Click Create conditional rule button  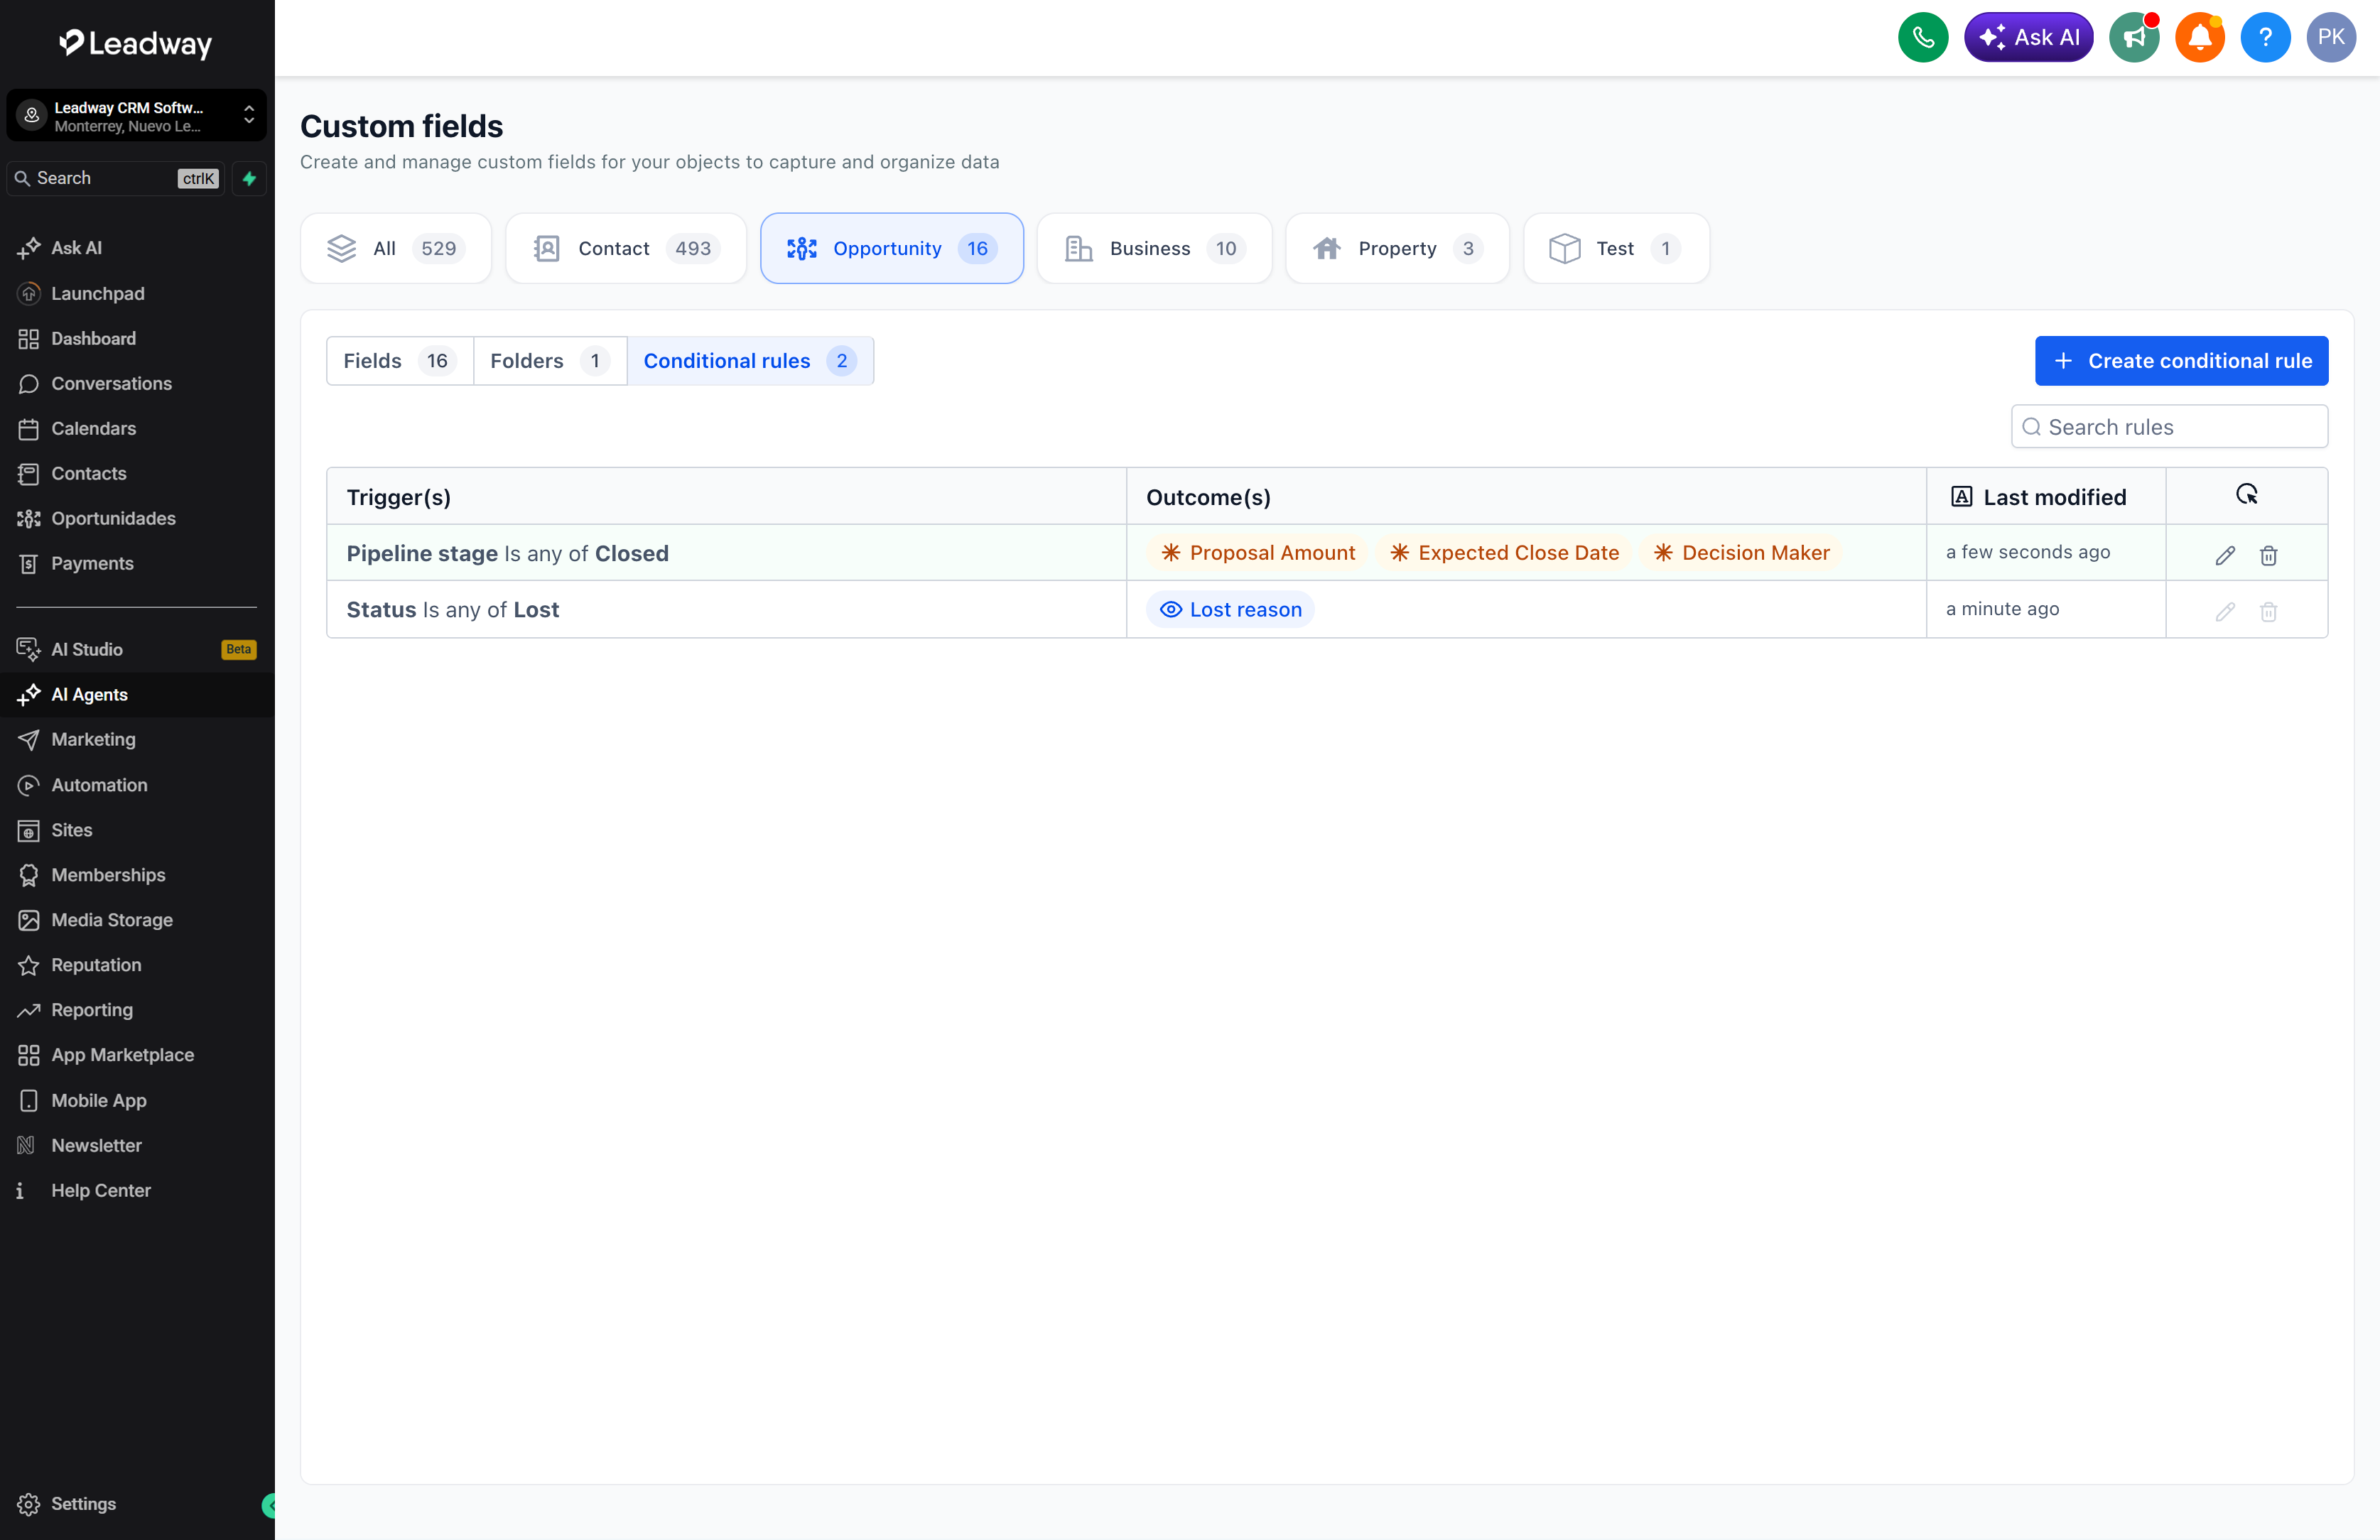pos(2181,361)
